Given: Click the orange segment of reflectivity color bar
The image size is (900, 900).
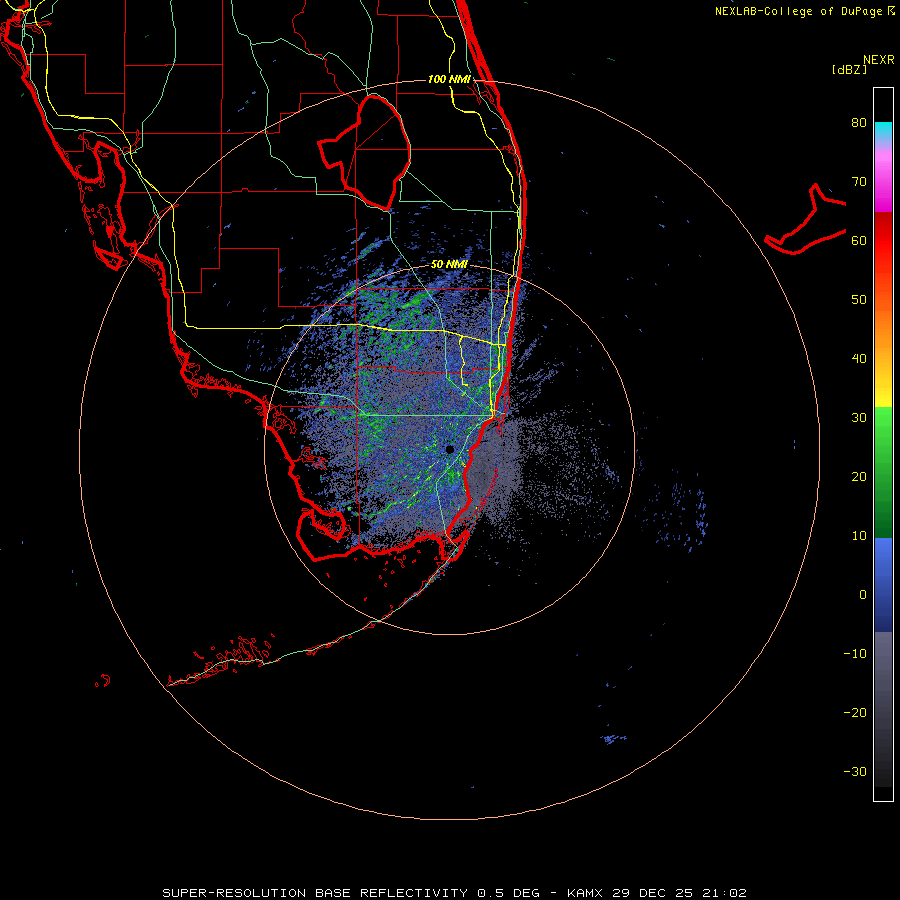Looking at the screenshot, I should coord(883,327).
